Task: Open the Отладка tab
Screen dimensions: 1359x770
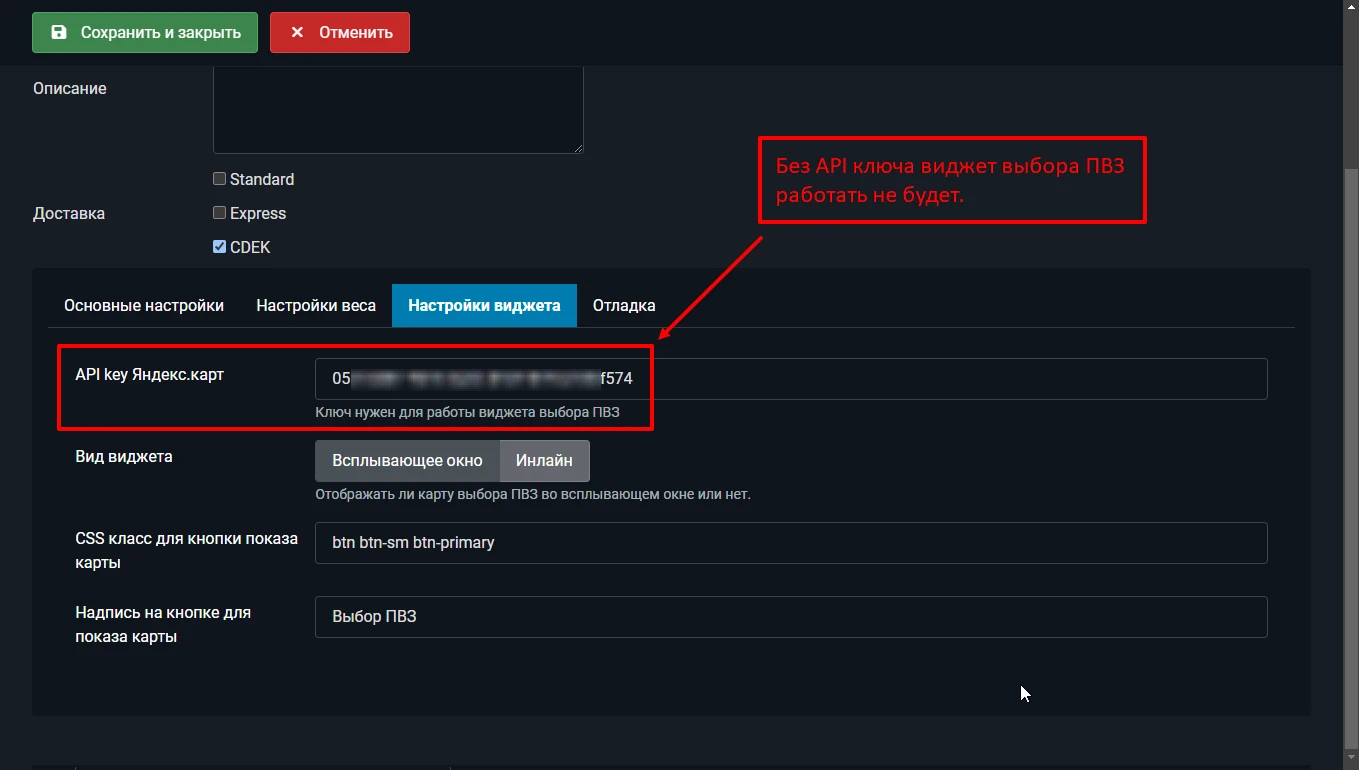Action: 624,305
